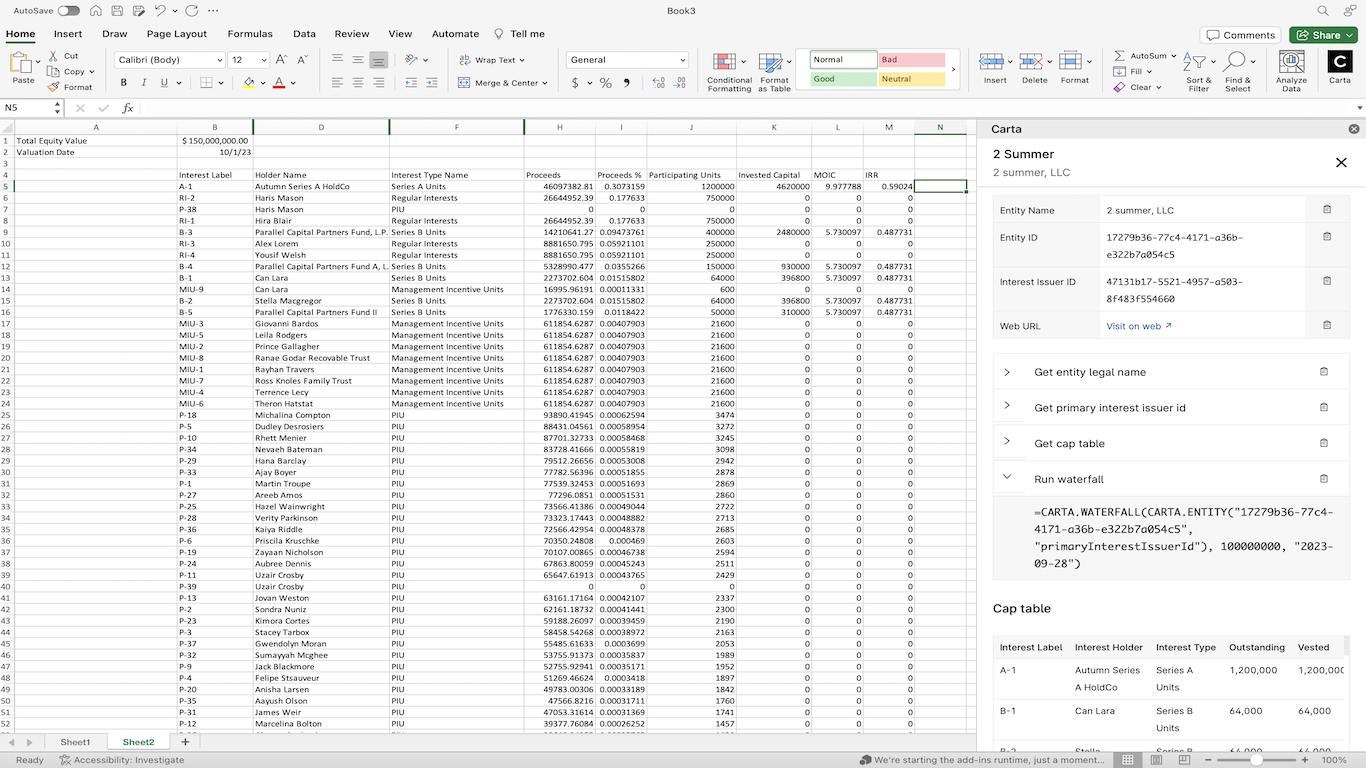Screen dimensions: 1366x768
Task: Toggle Italic formatting
Action: pyautogui.click(x=144, y=83)
